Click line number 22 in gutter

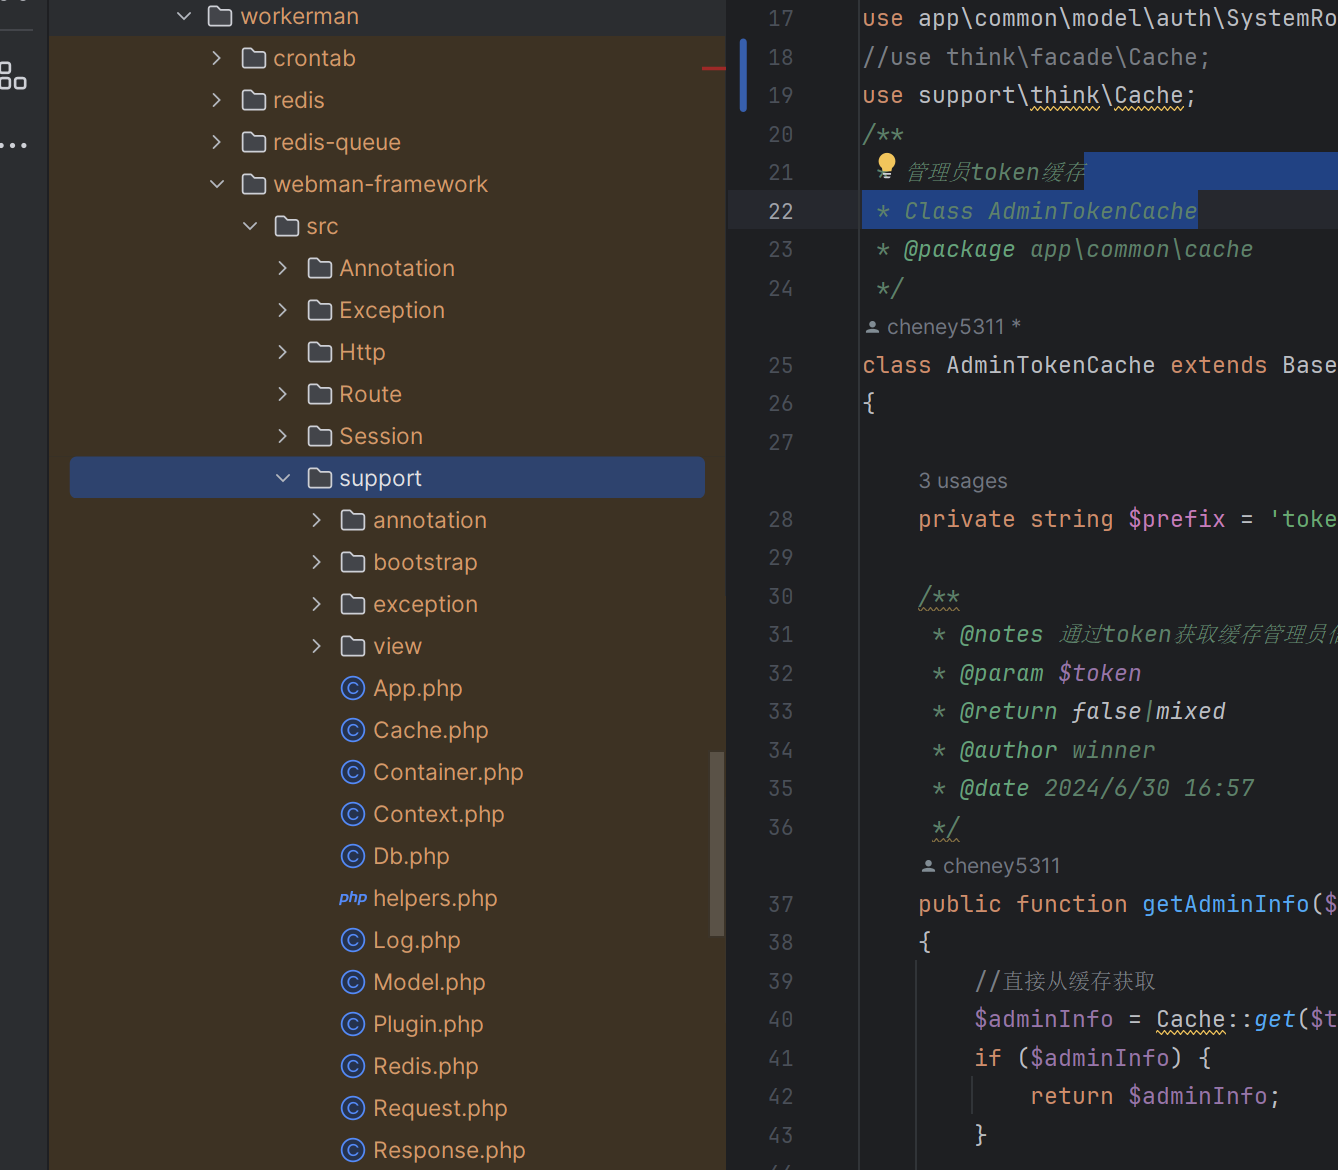pyautogui.click(x=781, y=211)
